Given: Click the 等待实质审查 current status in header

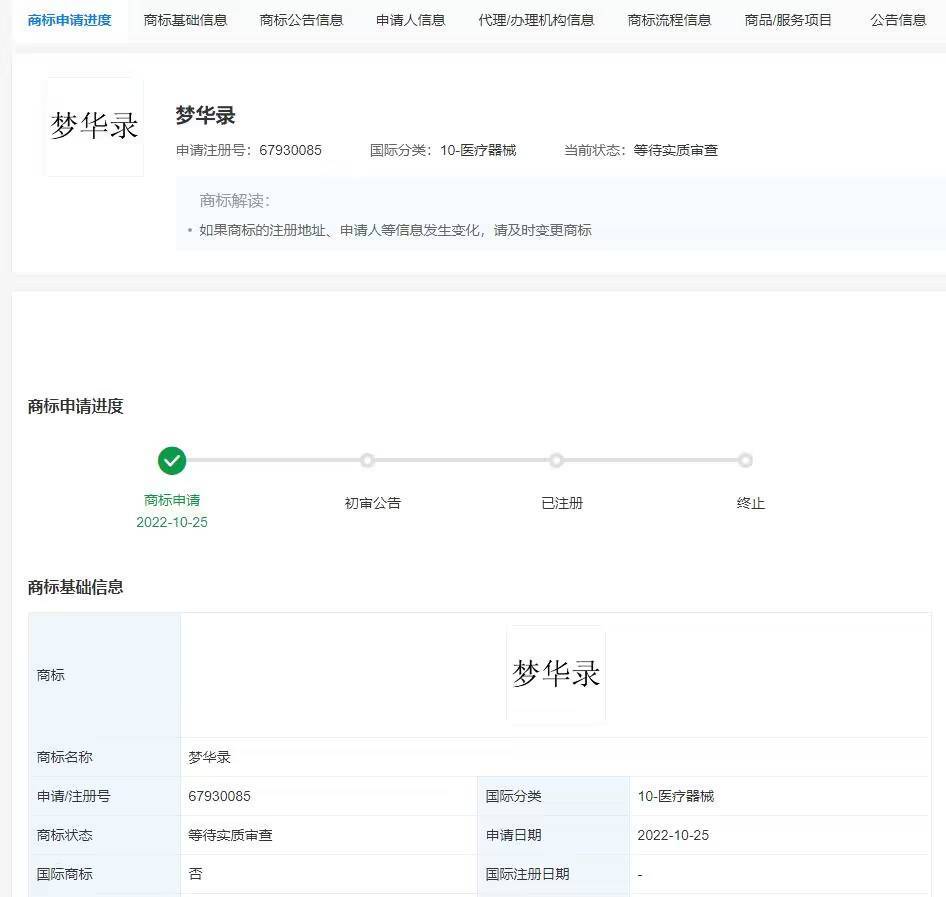Looking at the screenshot, I should point(675,150).
